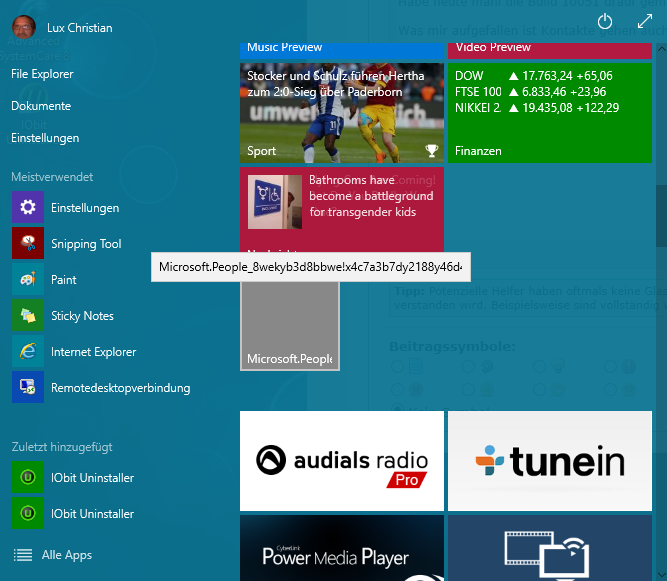Image resolution: width=667 pixels, height=581 pixels.
Task: Click the bathroom sign news thumbnail
Action: (x=275, y=202)
